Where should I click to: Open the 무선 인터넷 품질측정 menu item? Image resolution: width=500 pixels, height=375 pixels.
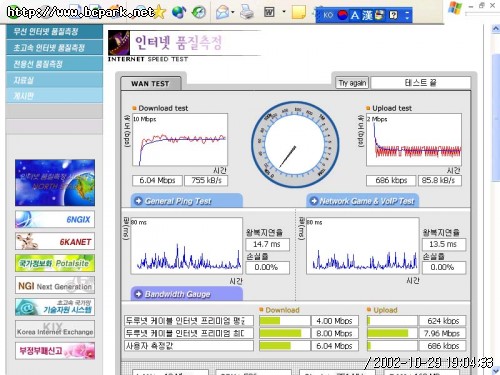[54, 32]
